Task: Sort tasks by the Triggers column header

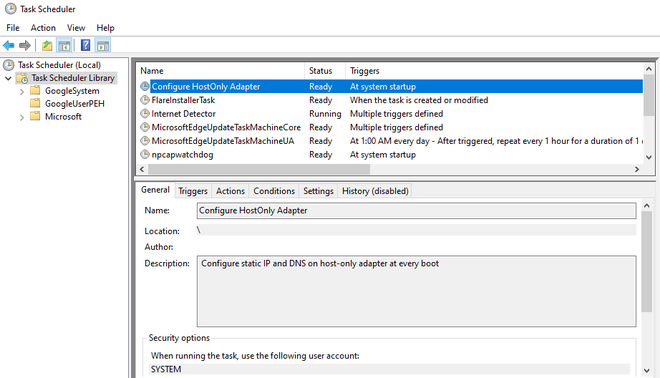Action: point(494,71)
